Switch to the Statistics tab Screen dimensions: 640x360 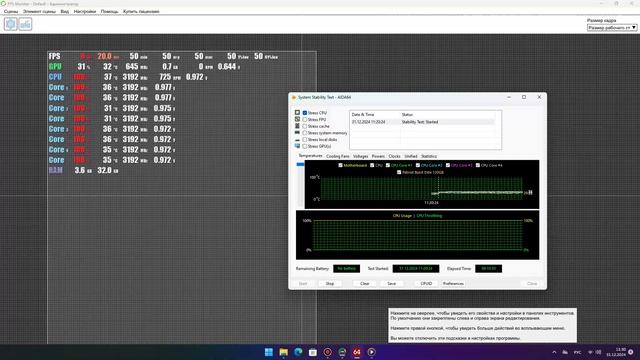click(x=429, y=156)
